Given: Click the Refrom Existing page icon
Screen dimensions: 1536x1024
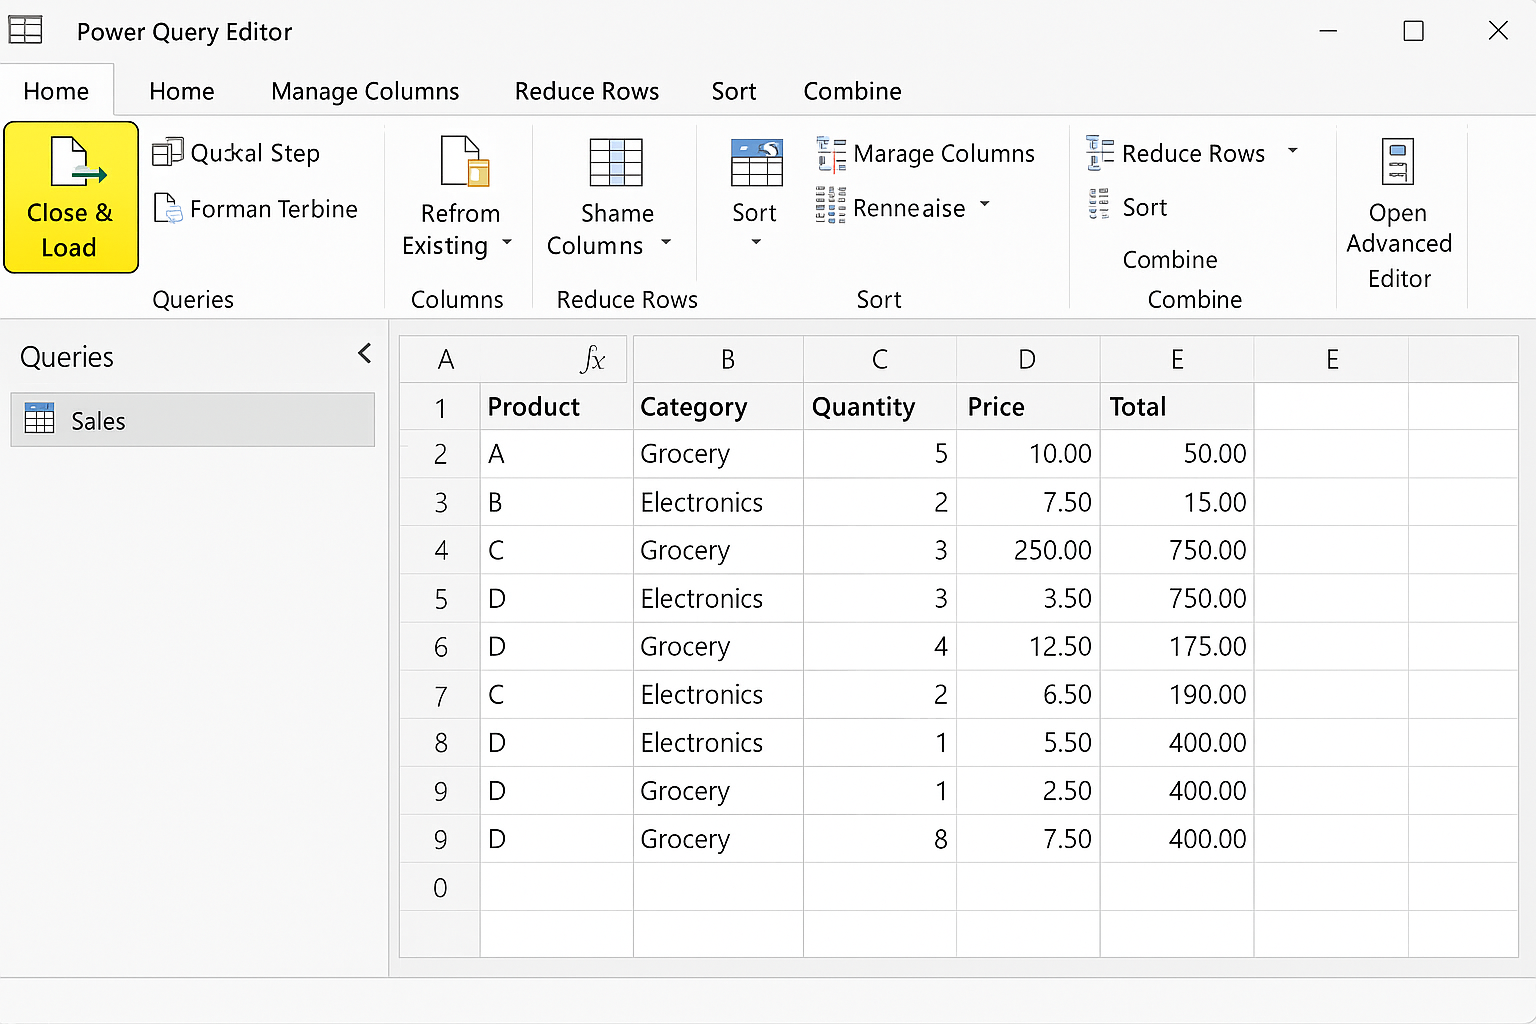Looking at the screenshot, I should click(465, 161).
